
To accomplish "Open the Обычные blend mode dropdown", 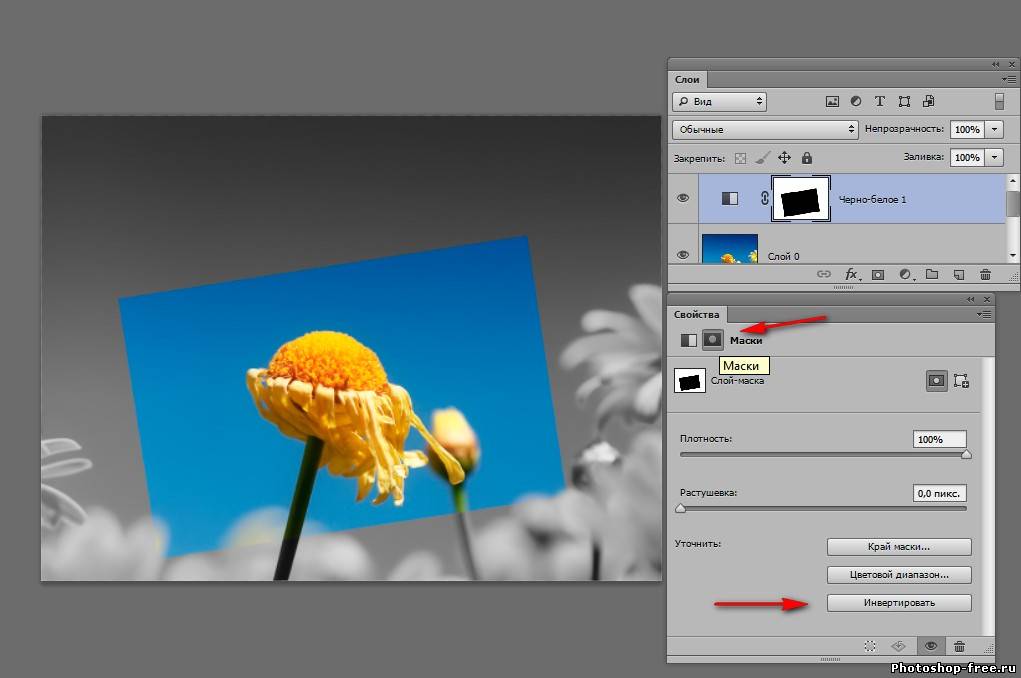I will coord(766,129).
